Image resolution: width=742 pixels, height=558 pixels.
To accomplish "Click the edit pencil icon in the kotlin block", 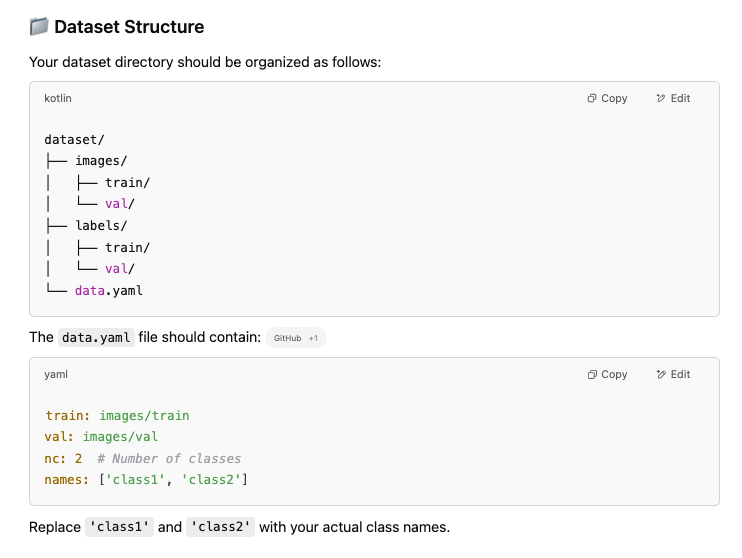I will pyautogui.click(x=661, y=98).
